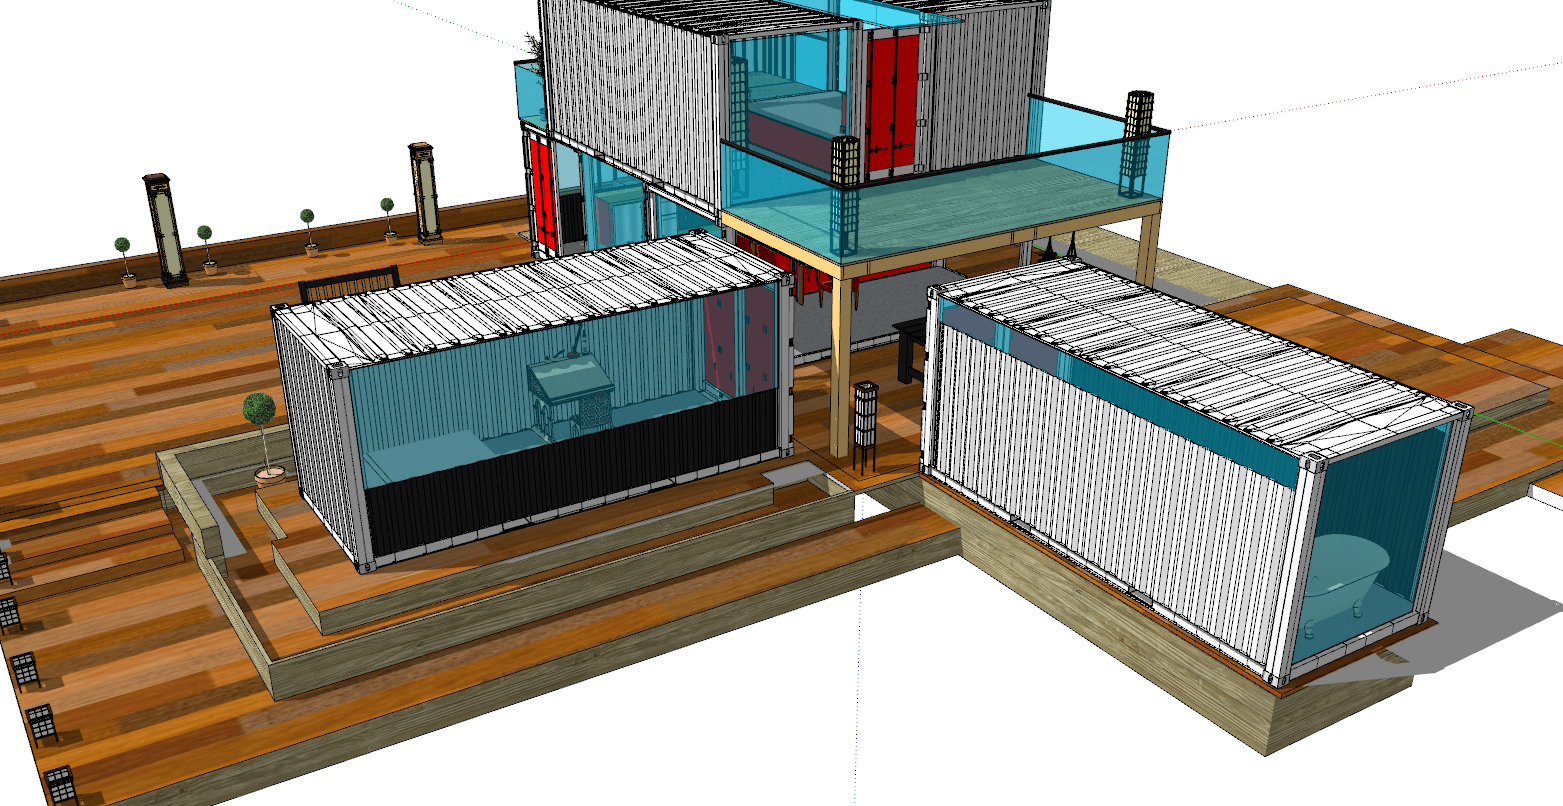Select the black table under the balcony deck

[911, 350]
